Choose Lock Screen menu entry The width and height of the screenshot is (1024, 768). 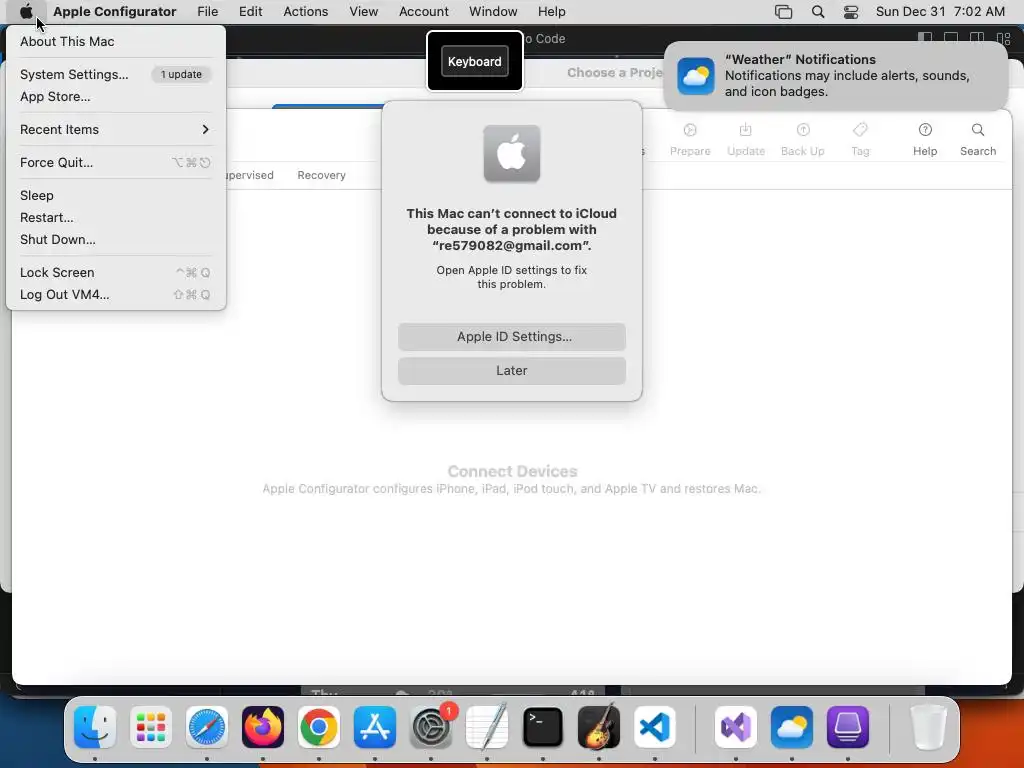115,272
